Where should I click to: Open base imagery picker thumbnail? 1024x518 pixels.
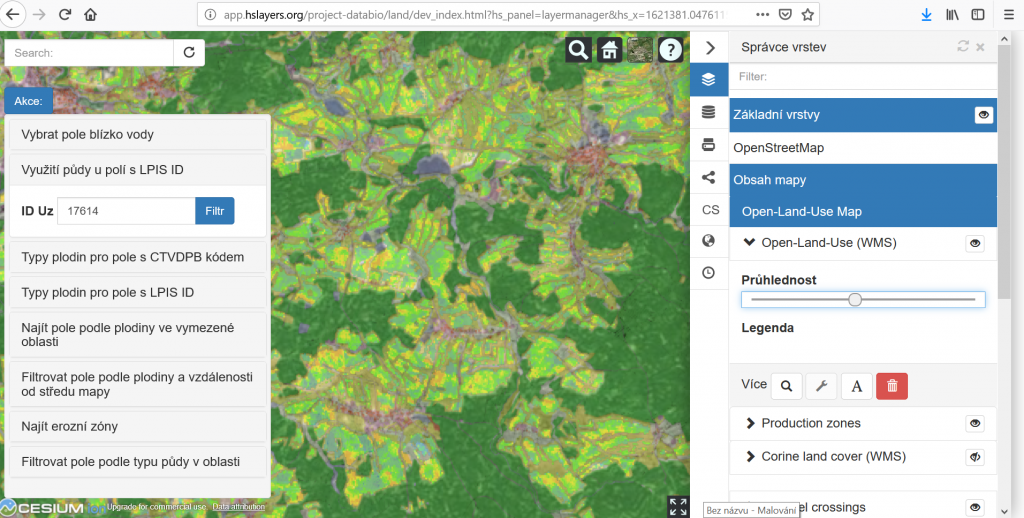(640, 49)
